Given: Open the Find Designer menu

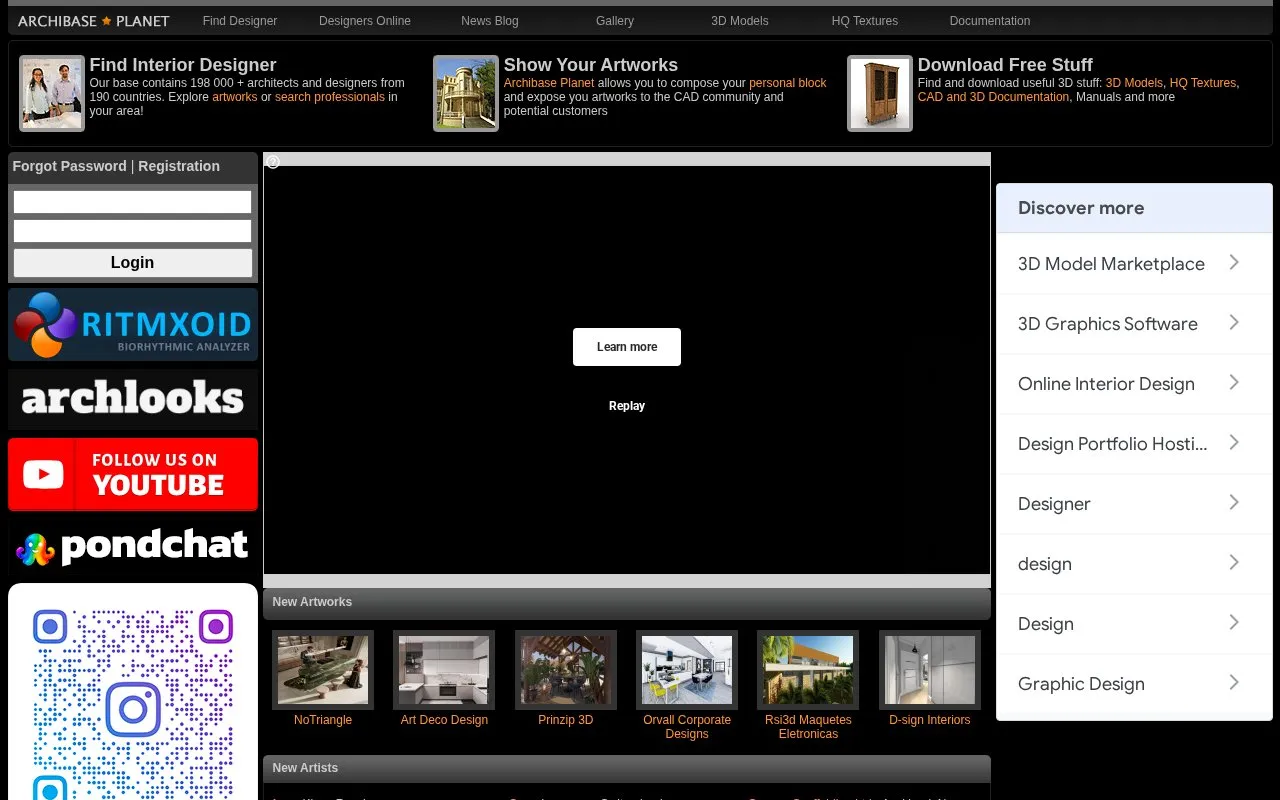Looking at the screenshot, I should pos(240,21).
